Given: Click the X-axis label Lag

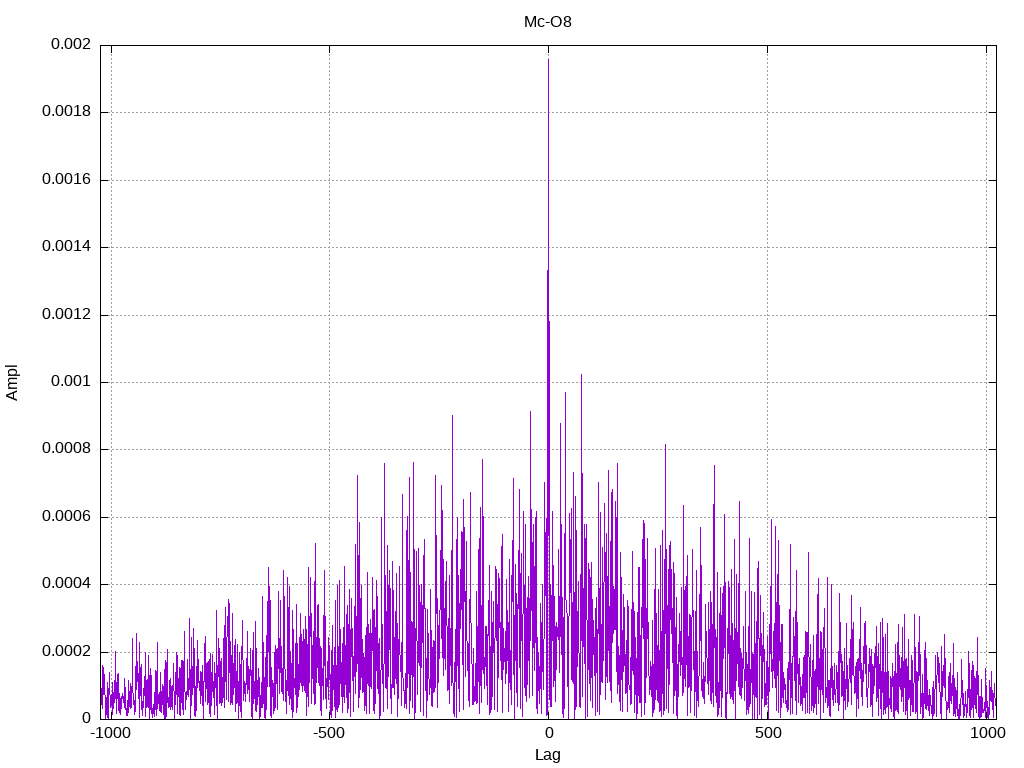Looking at the screenshot, I should coord(547,755).
